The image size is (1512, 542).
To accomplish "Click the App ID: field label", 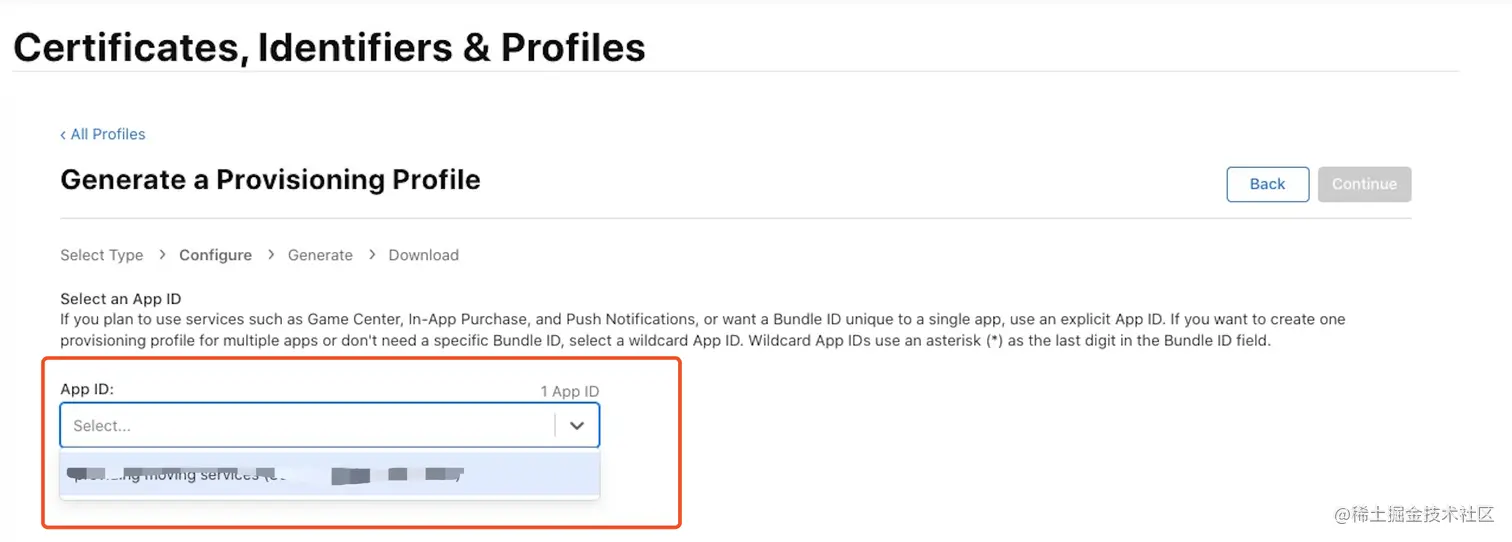I will pos(87,389).
